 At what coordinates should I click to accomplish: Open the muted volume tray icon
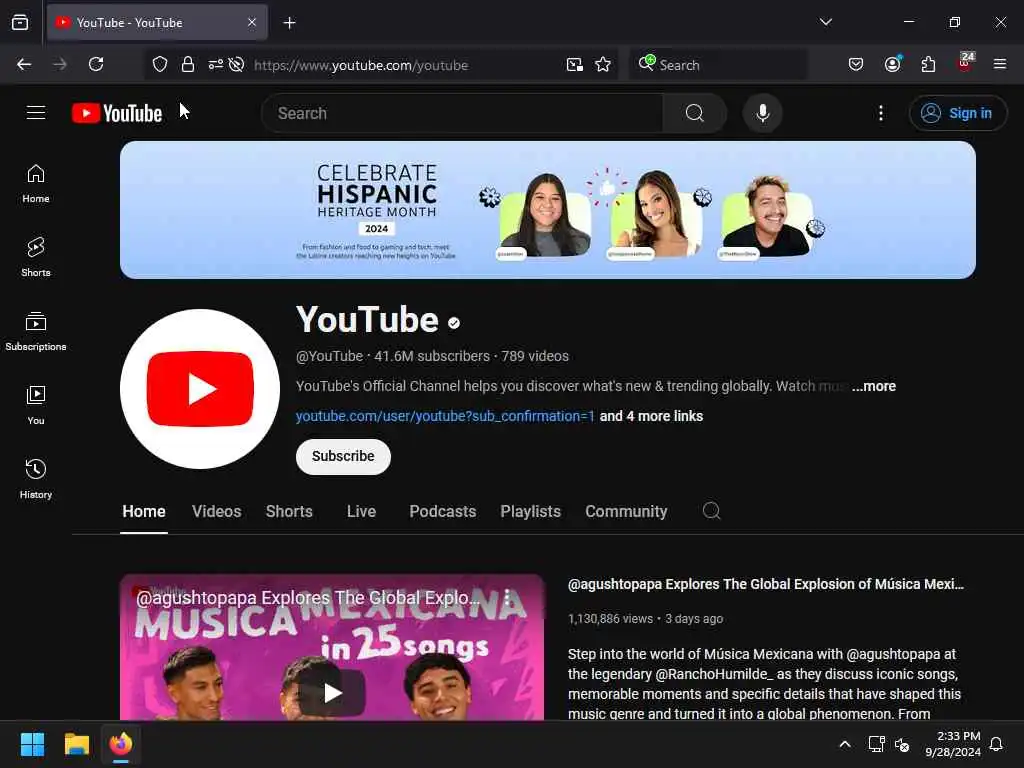(x=902, y=744)
